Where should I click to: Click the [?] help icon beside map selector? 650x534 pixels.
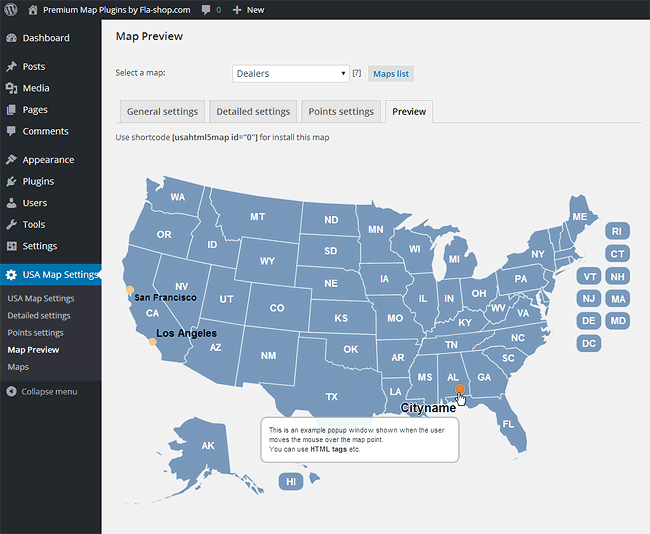(357, 73)
